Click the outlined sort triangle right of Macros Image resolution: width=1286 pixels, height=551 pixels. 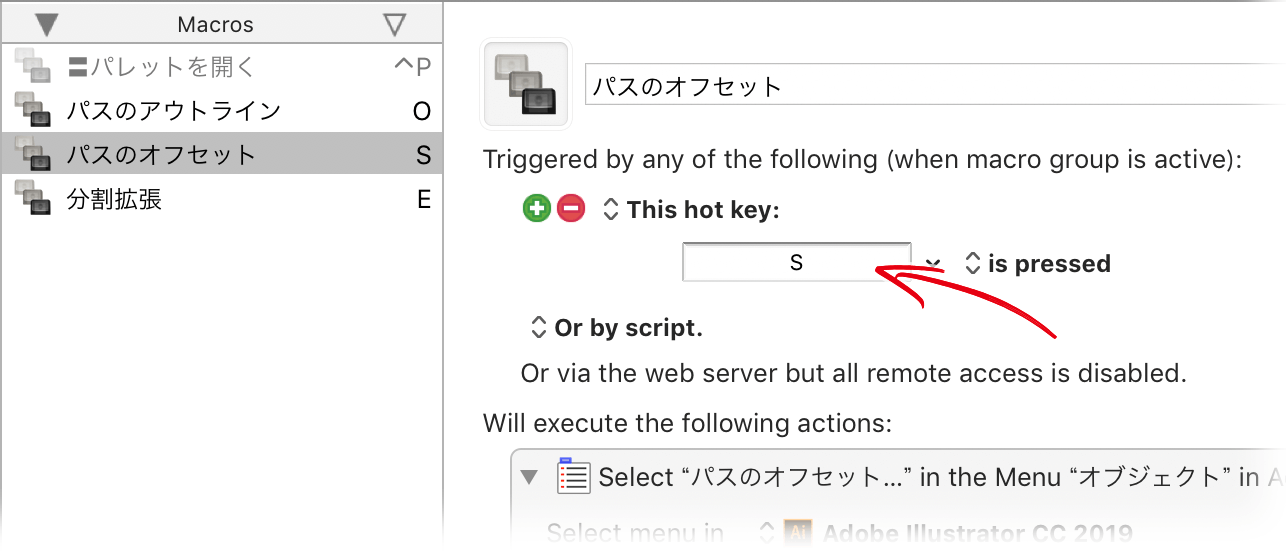(x=395, y=24)
